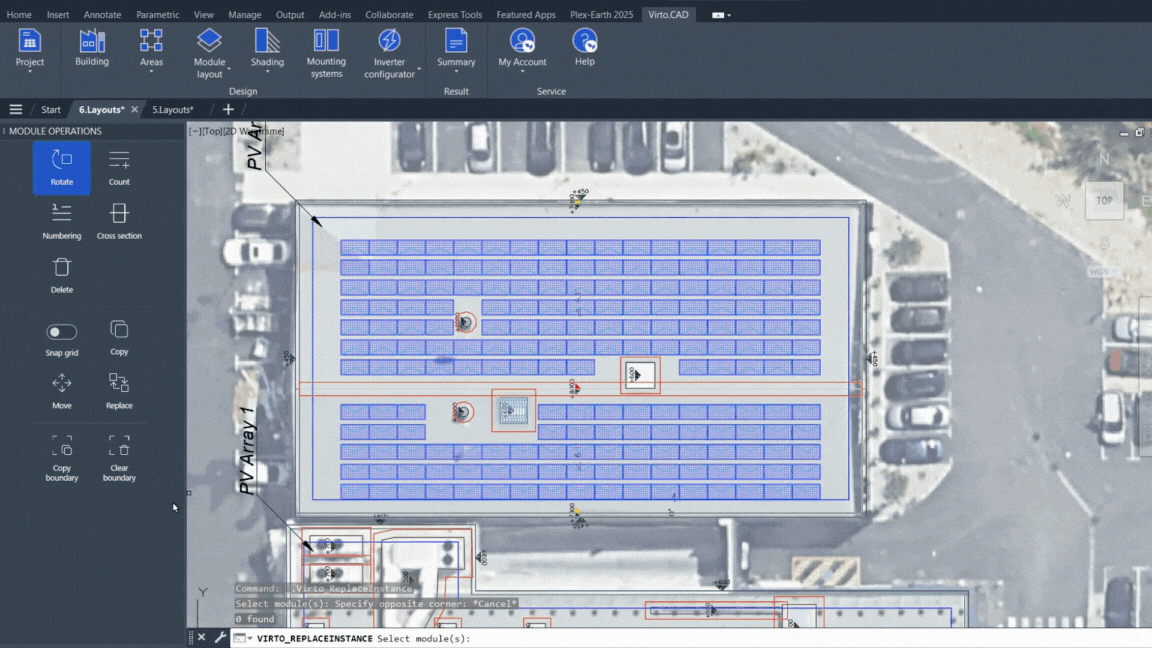
Task: Close the command line bar
Action: (201, 638)
